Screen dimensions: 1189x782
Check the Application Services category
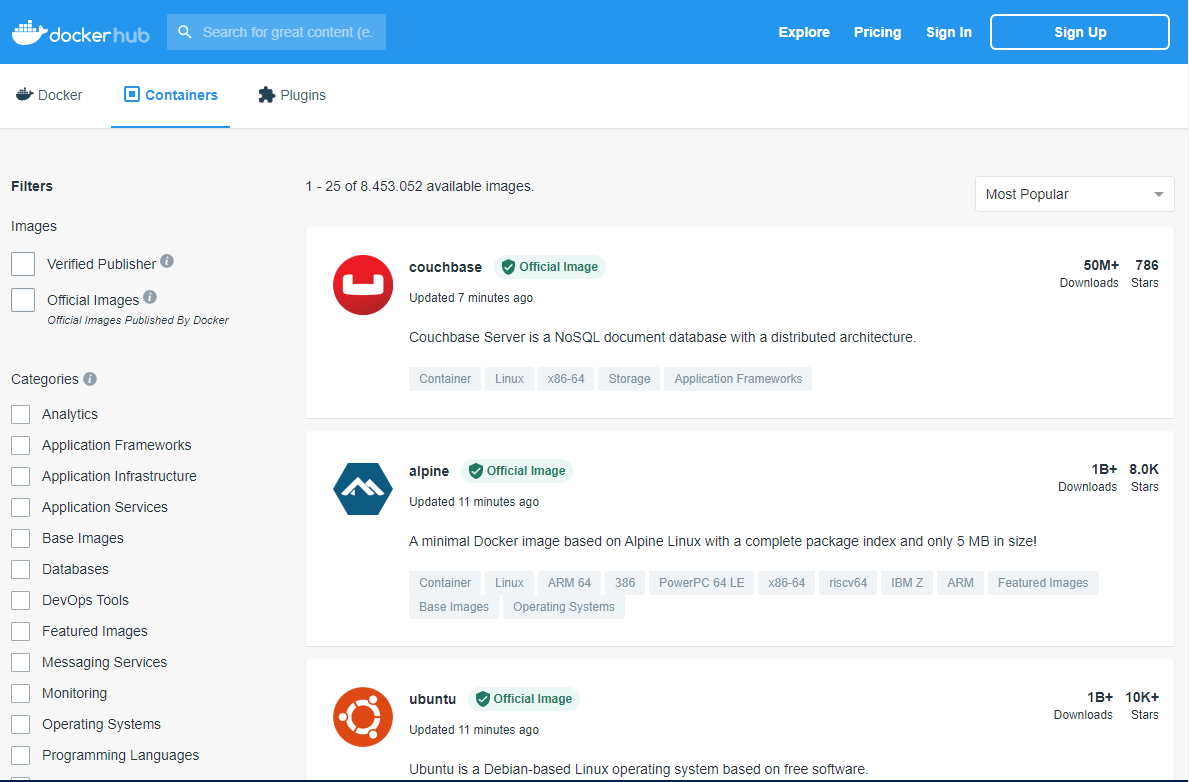[x=20, y=507]
